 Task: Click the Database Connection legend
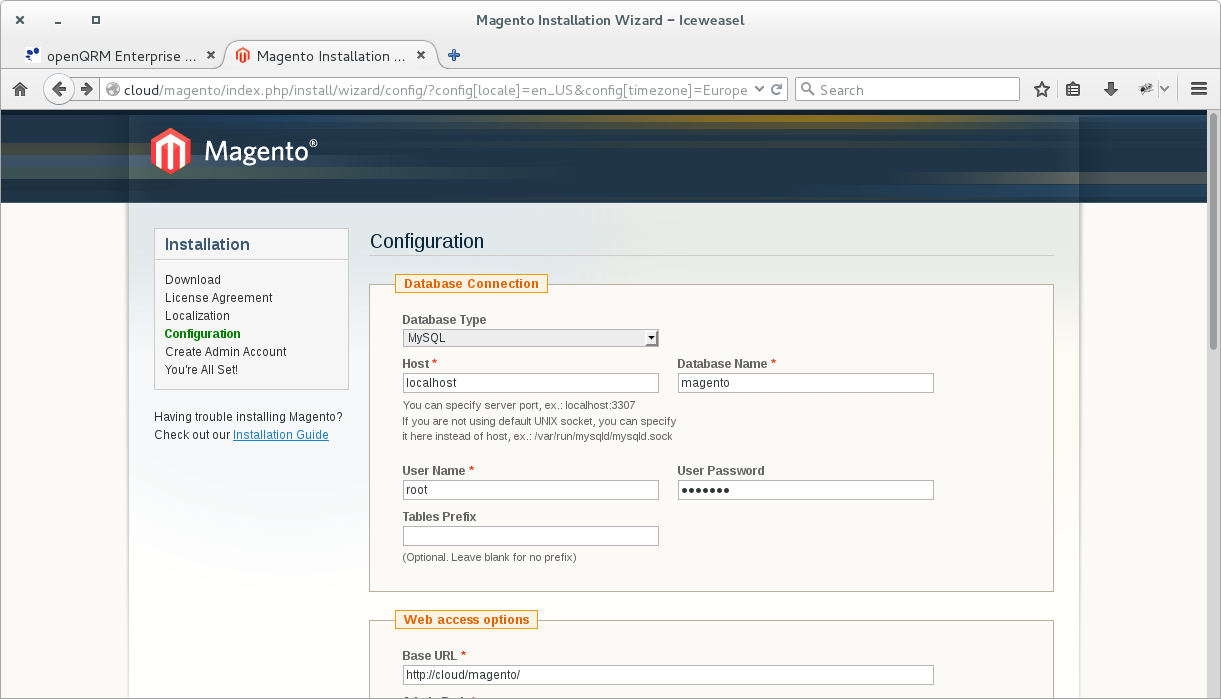(471, 284)
